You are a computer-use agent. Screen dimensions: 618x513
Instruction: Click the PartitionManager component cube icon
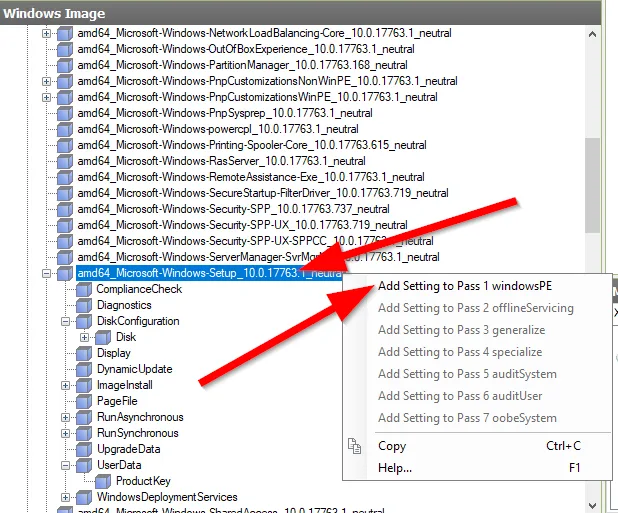(65, 65)
